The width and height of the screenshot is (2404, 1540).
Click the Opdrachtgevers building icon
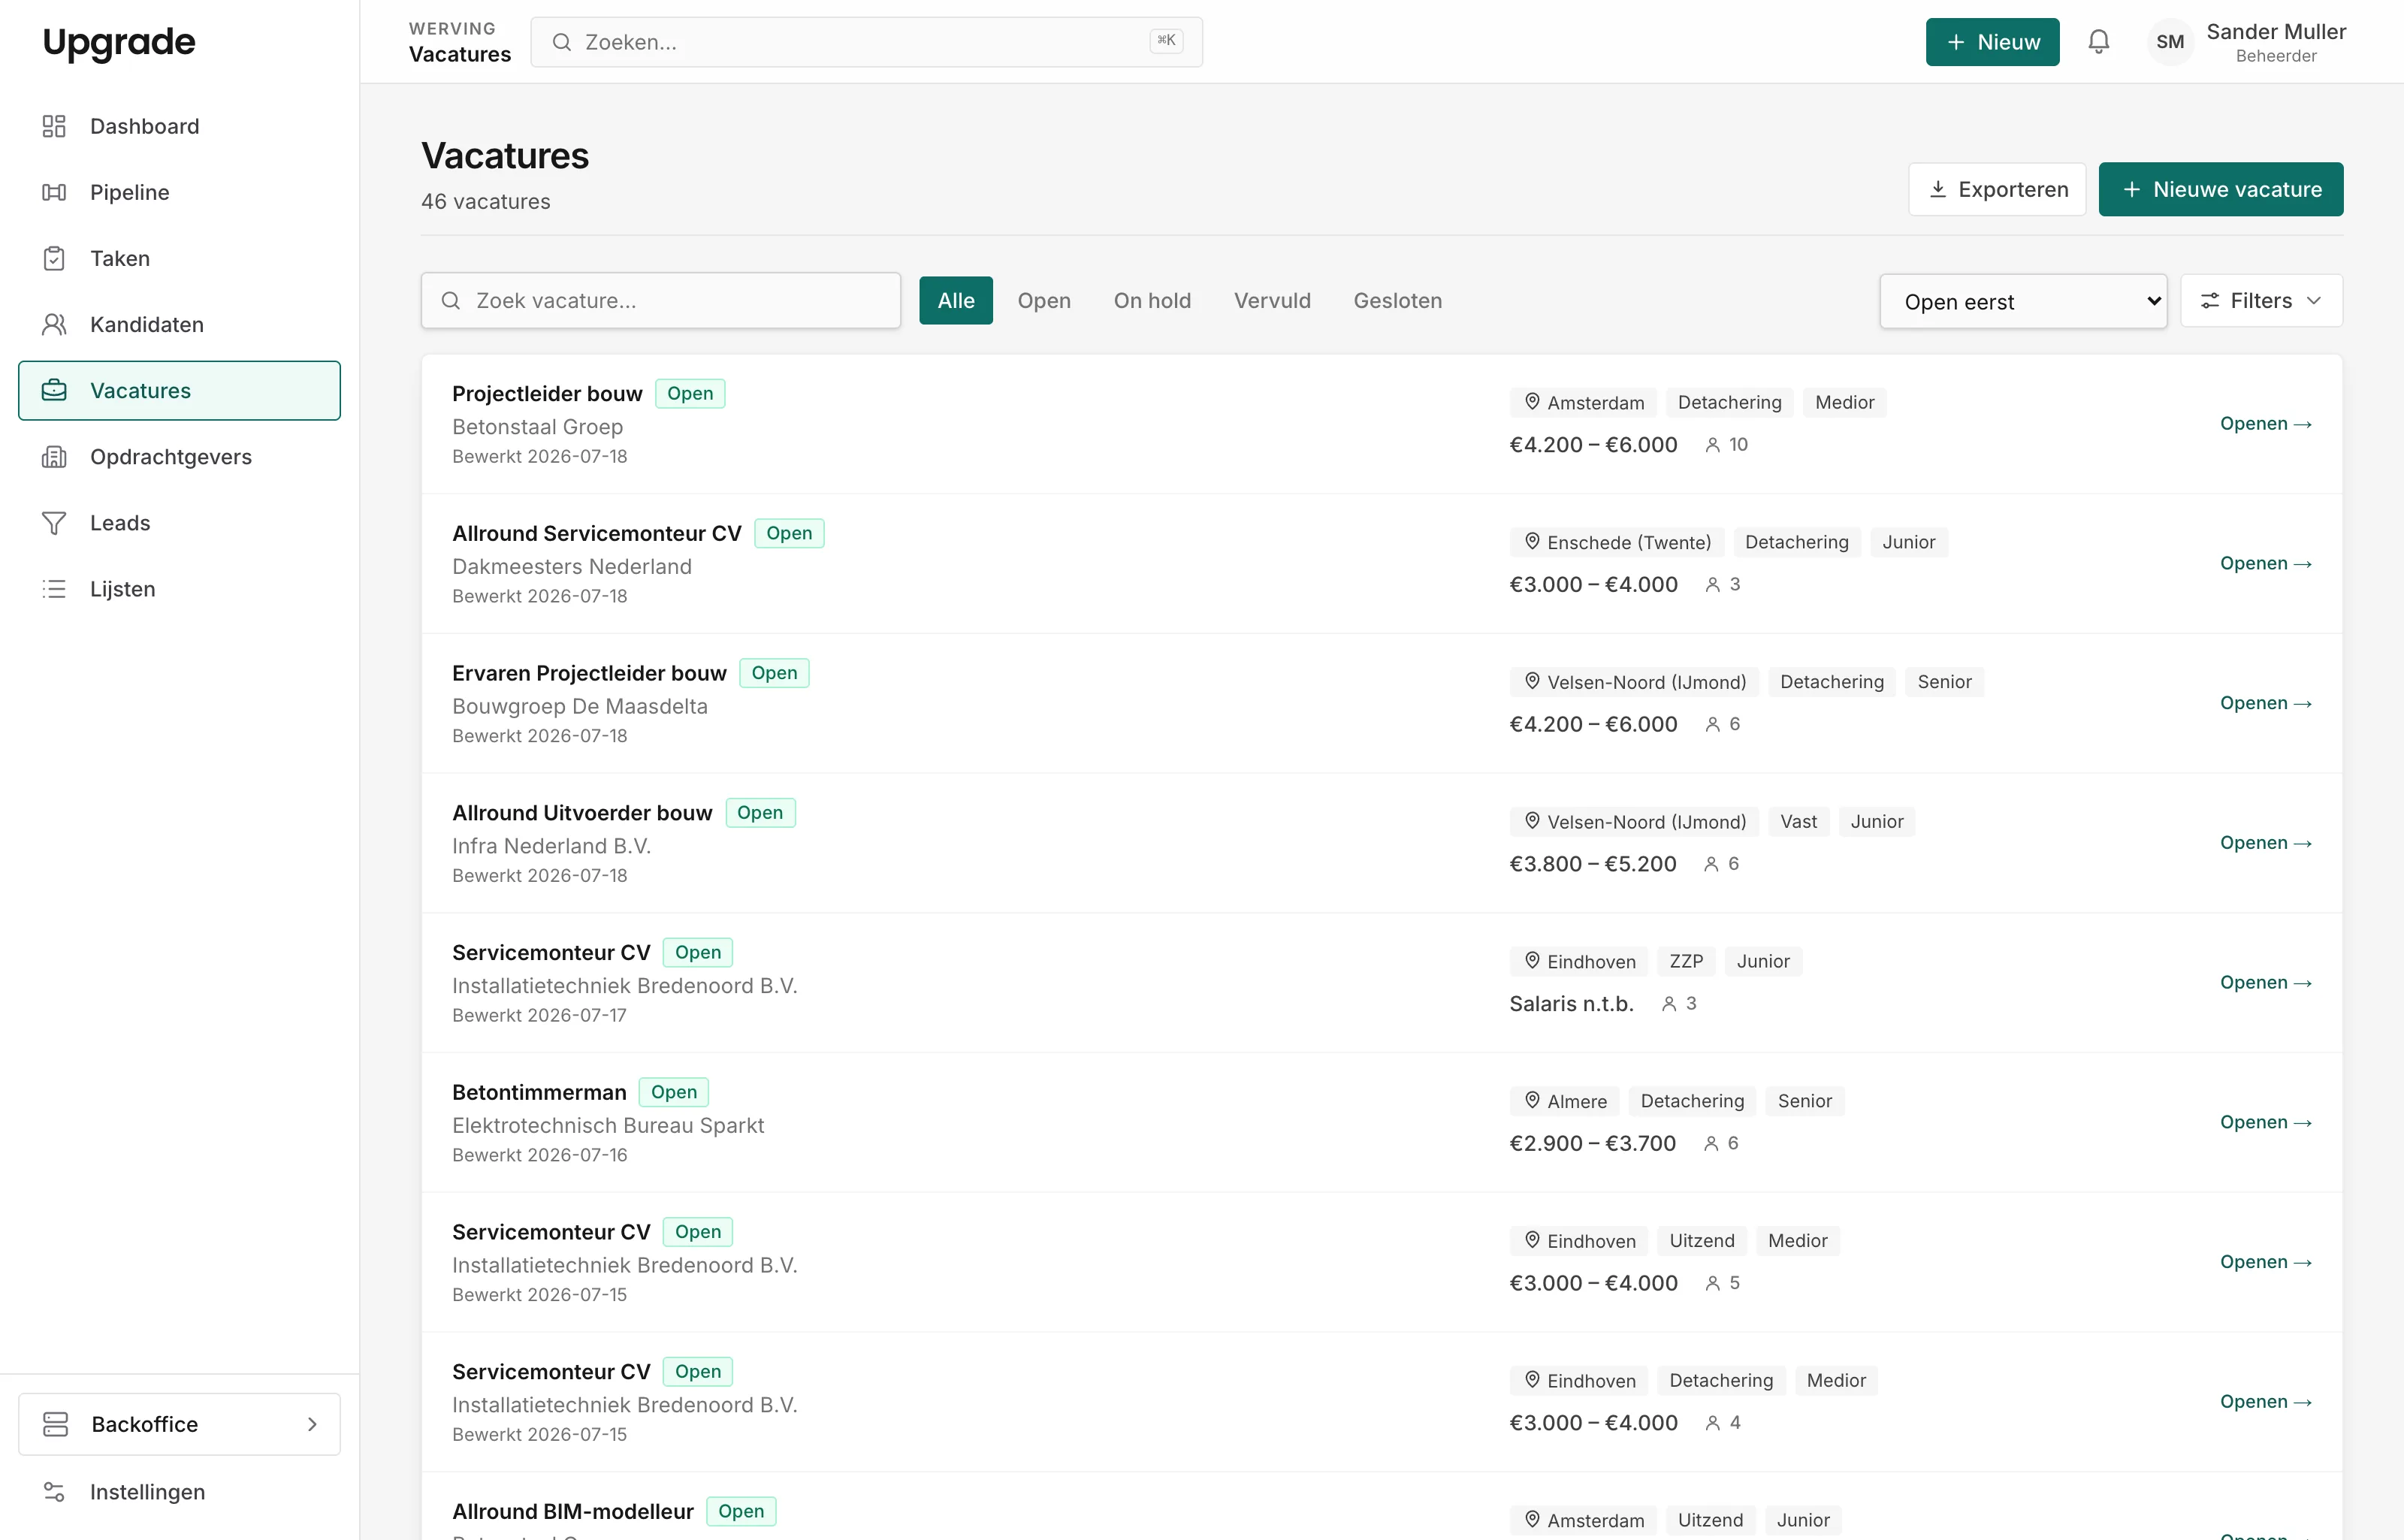coord(54,457)
